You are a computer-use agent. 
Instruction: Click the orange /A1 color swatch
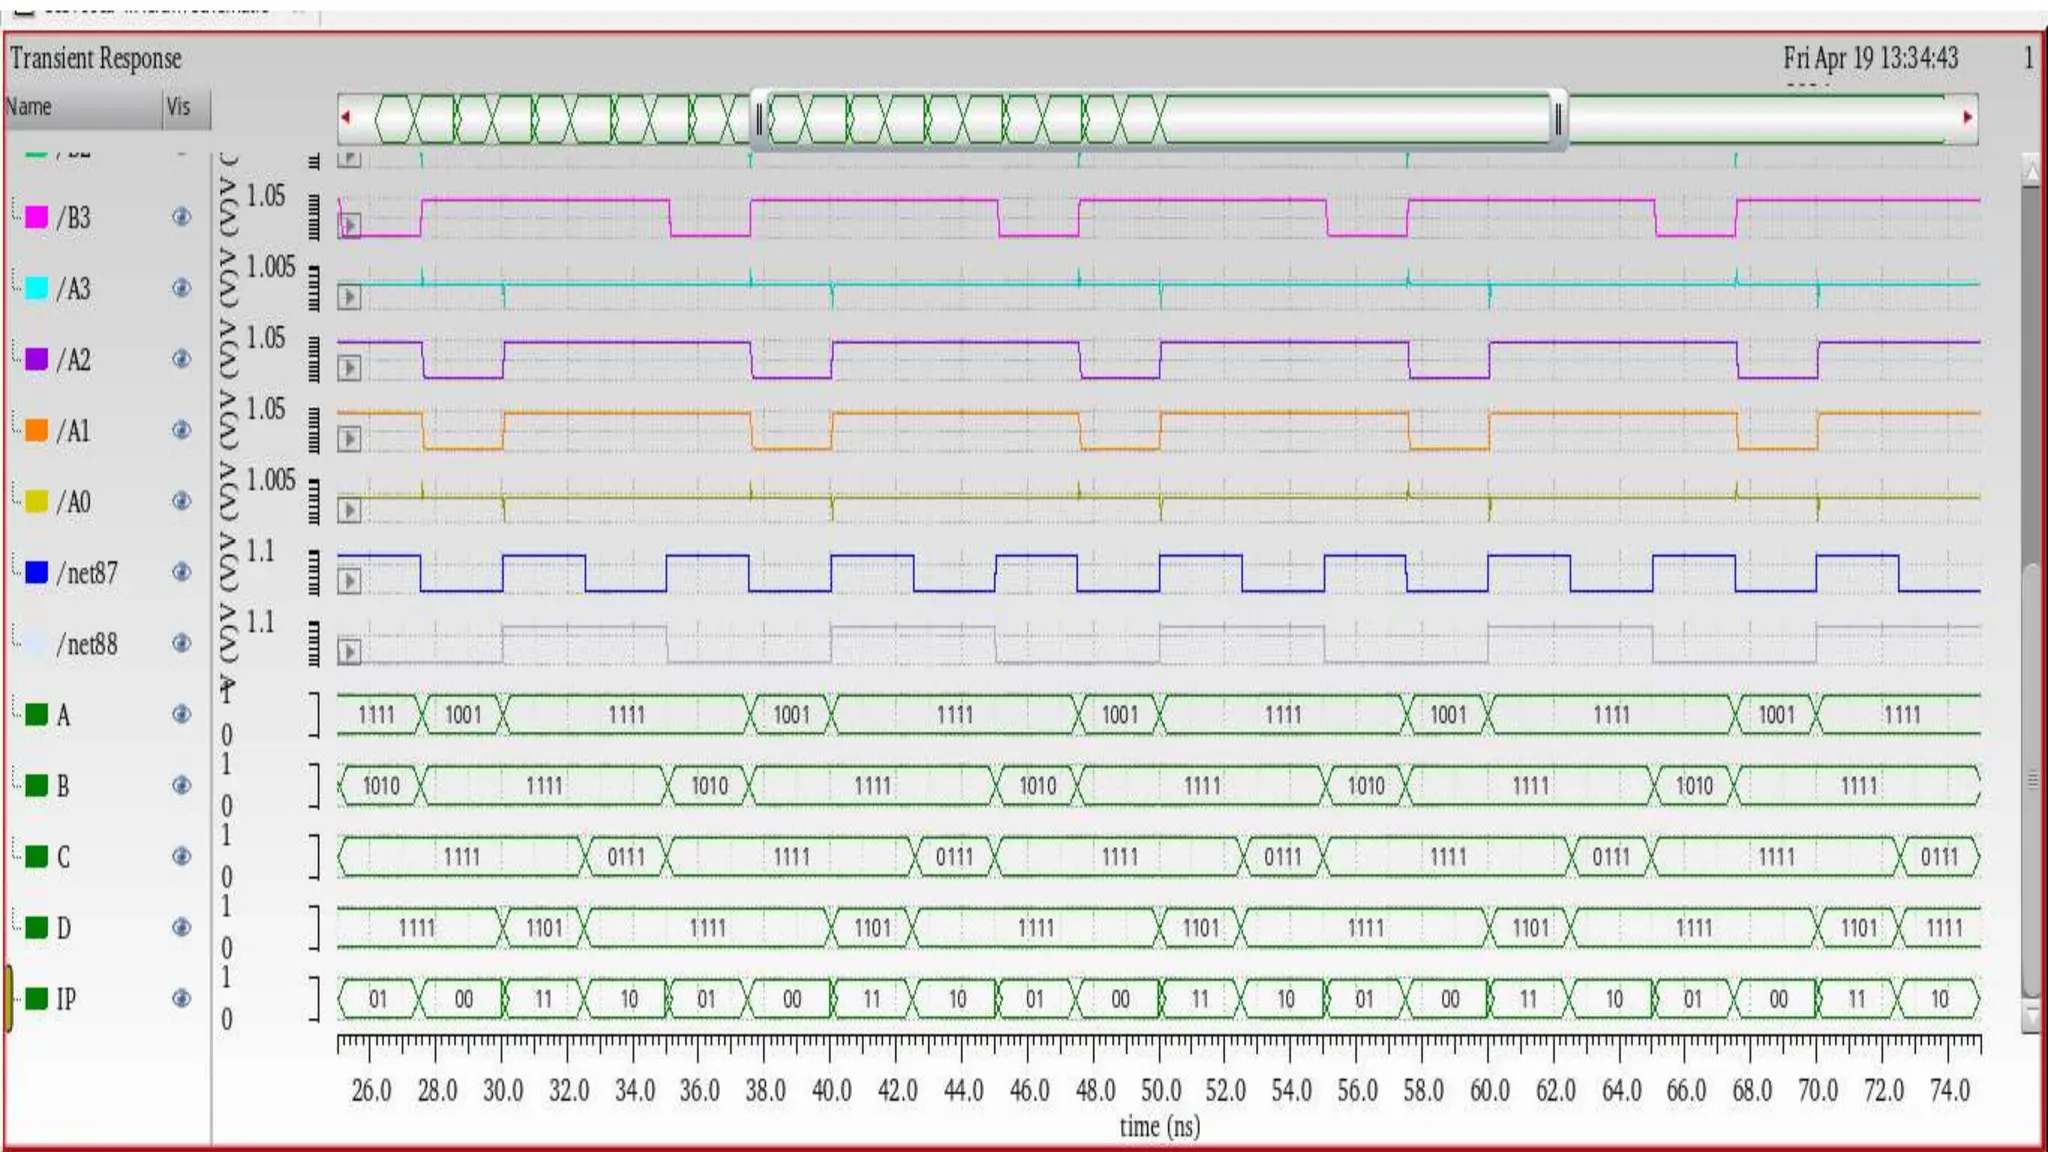[36, 430]
